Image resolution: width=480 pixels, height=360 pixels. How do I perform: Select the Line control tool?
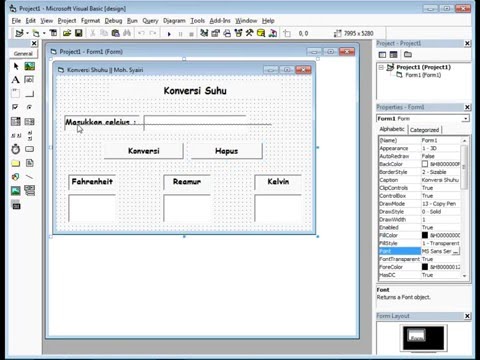(29, 177)
